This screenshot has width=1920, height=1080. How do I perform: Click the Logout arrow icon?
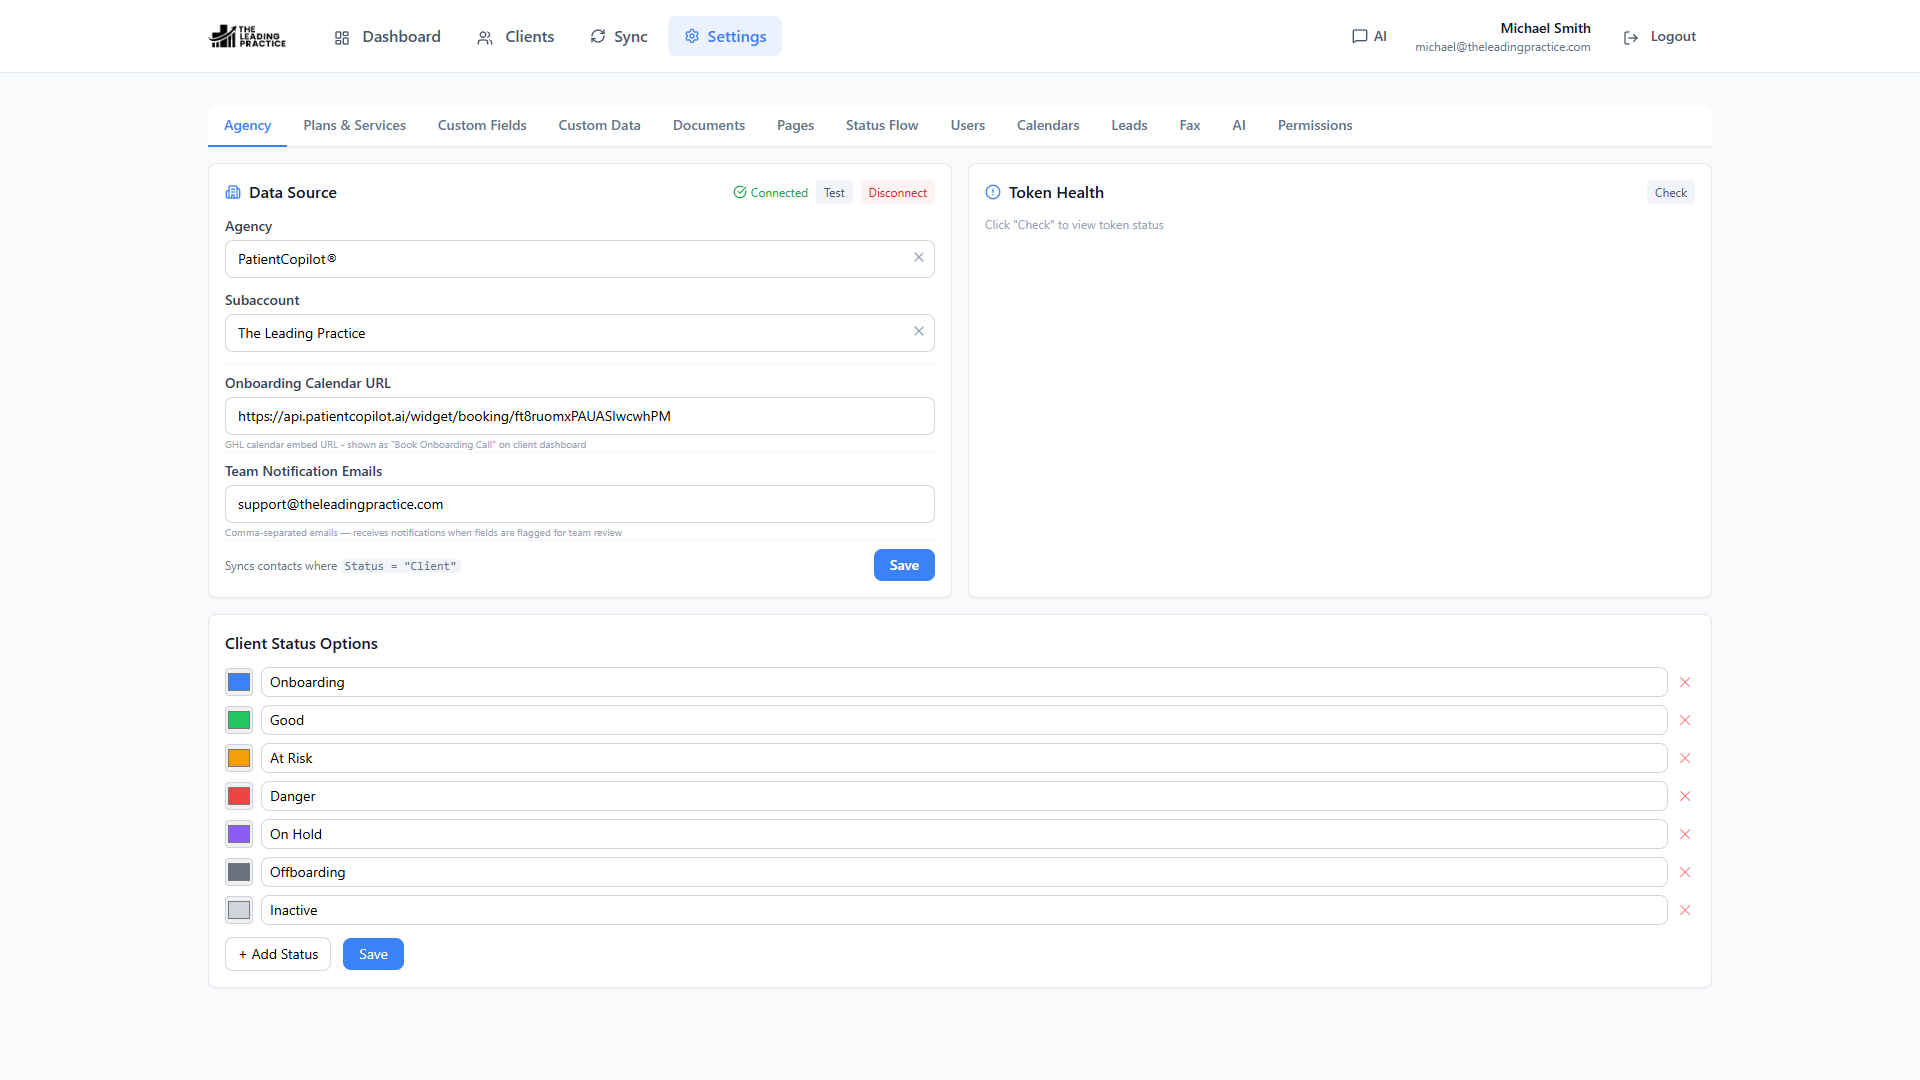pyautogui.click(x=1631, y=37)
